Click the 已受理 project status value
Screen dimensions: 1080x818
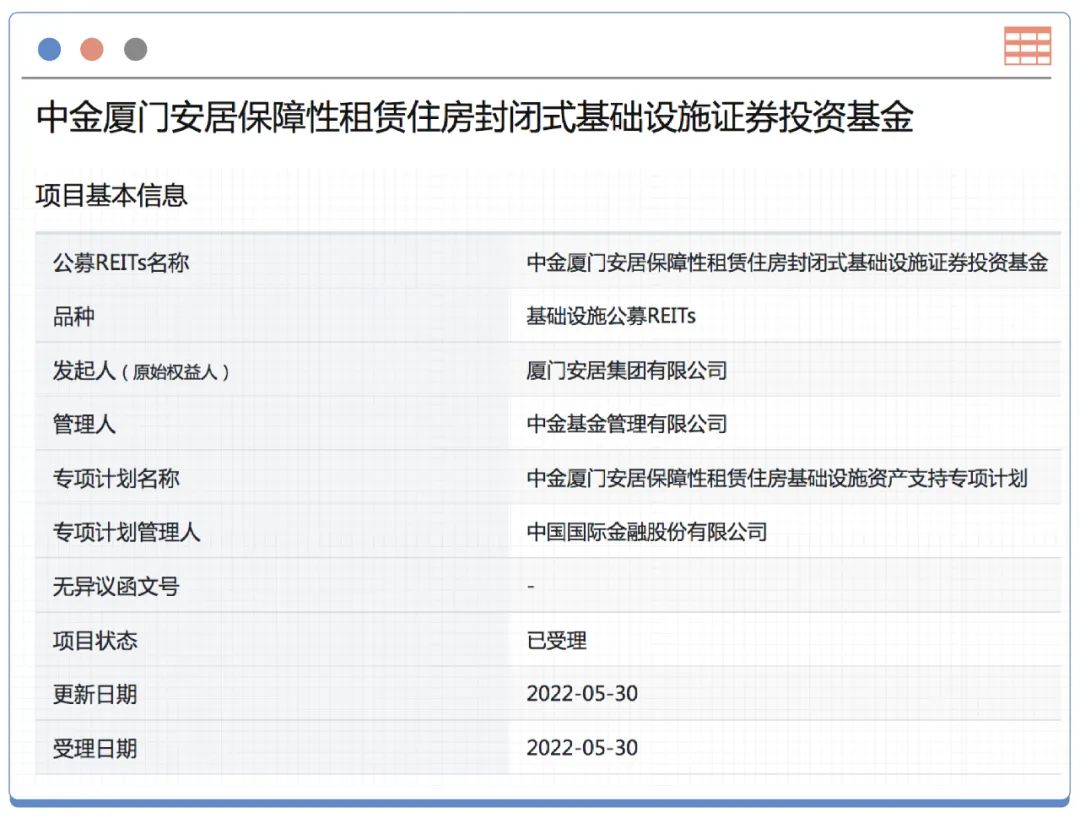557,640
